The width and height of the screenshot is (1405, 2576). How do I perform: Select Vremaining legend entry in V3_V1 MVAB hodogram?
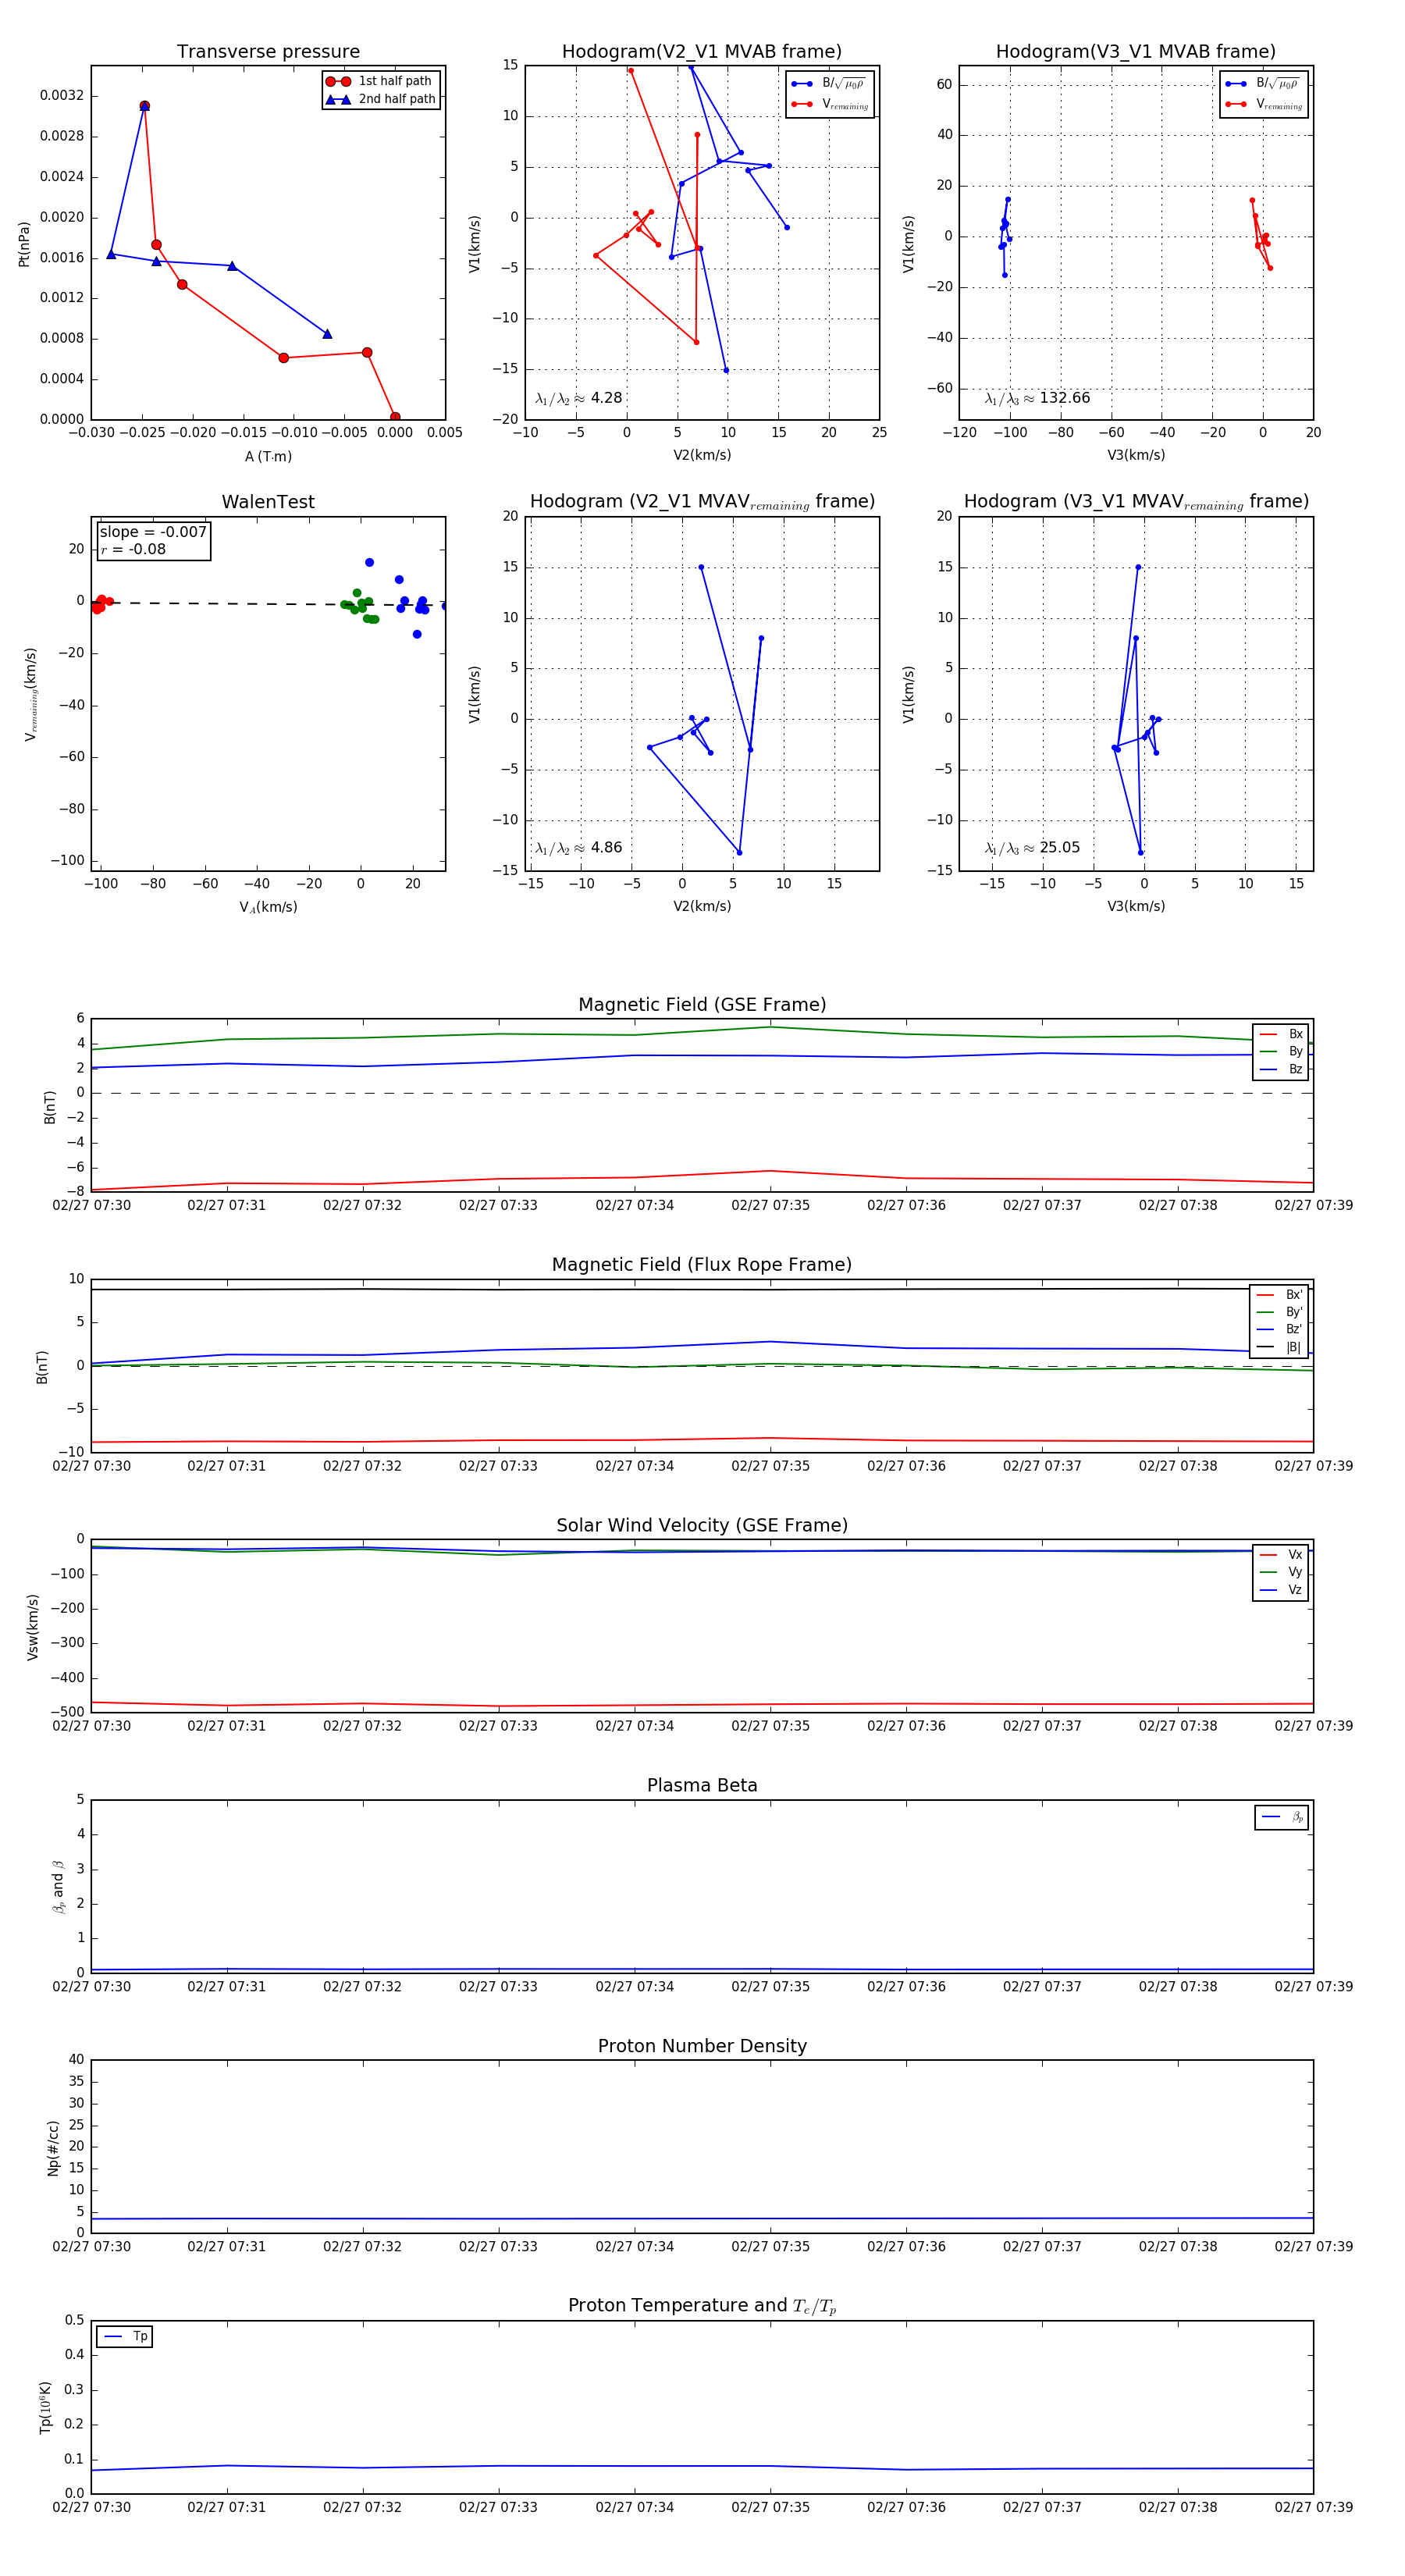[1264, 104]
